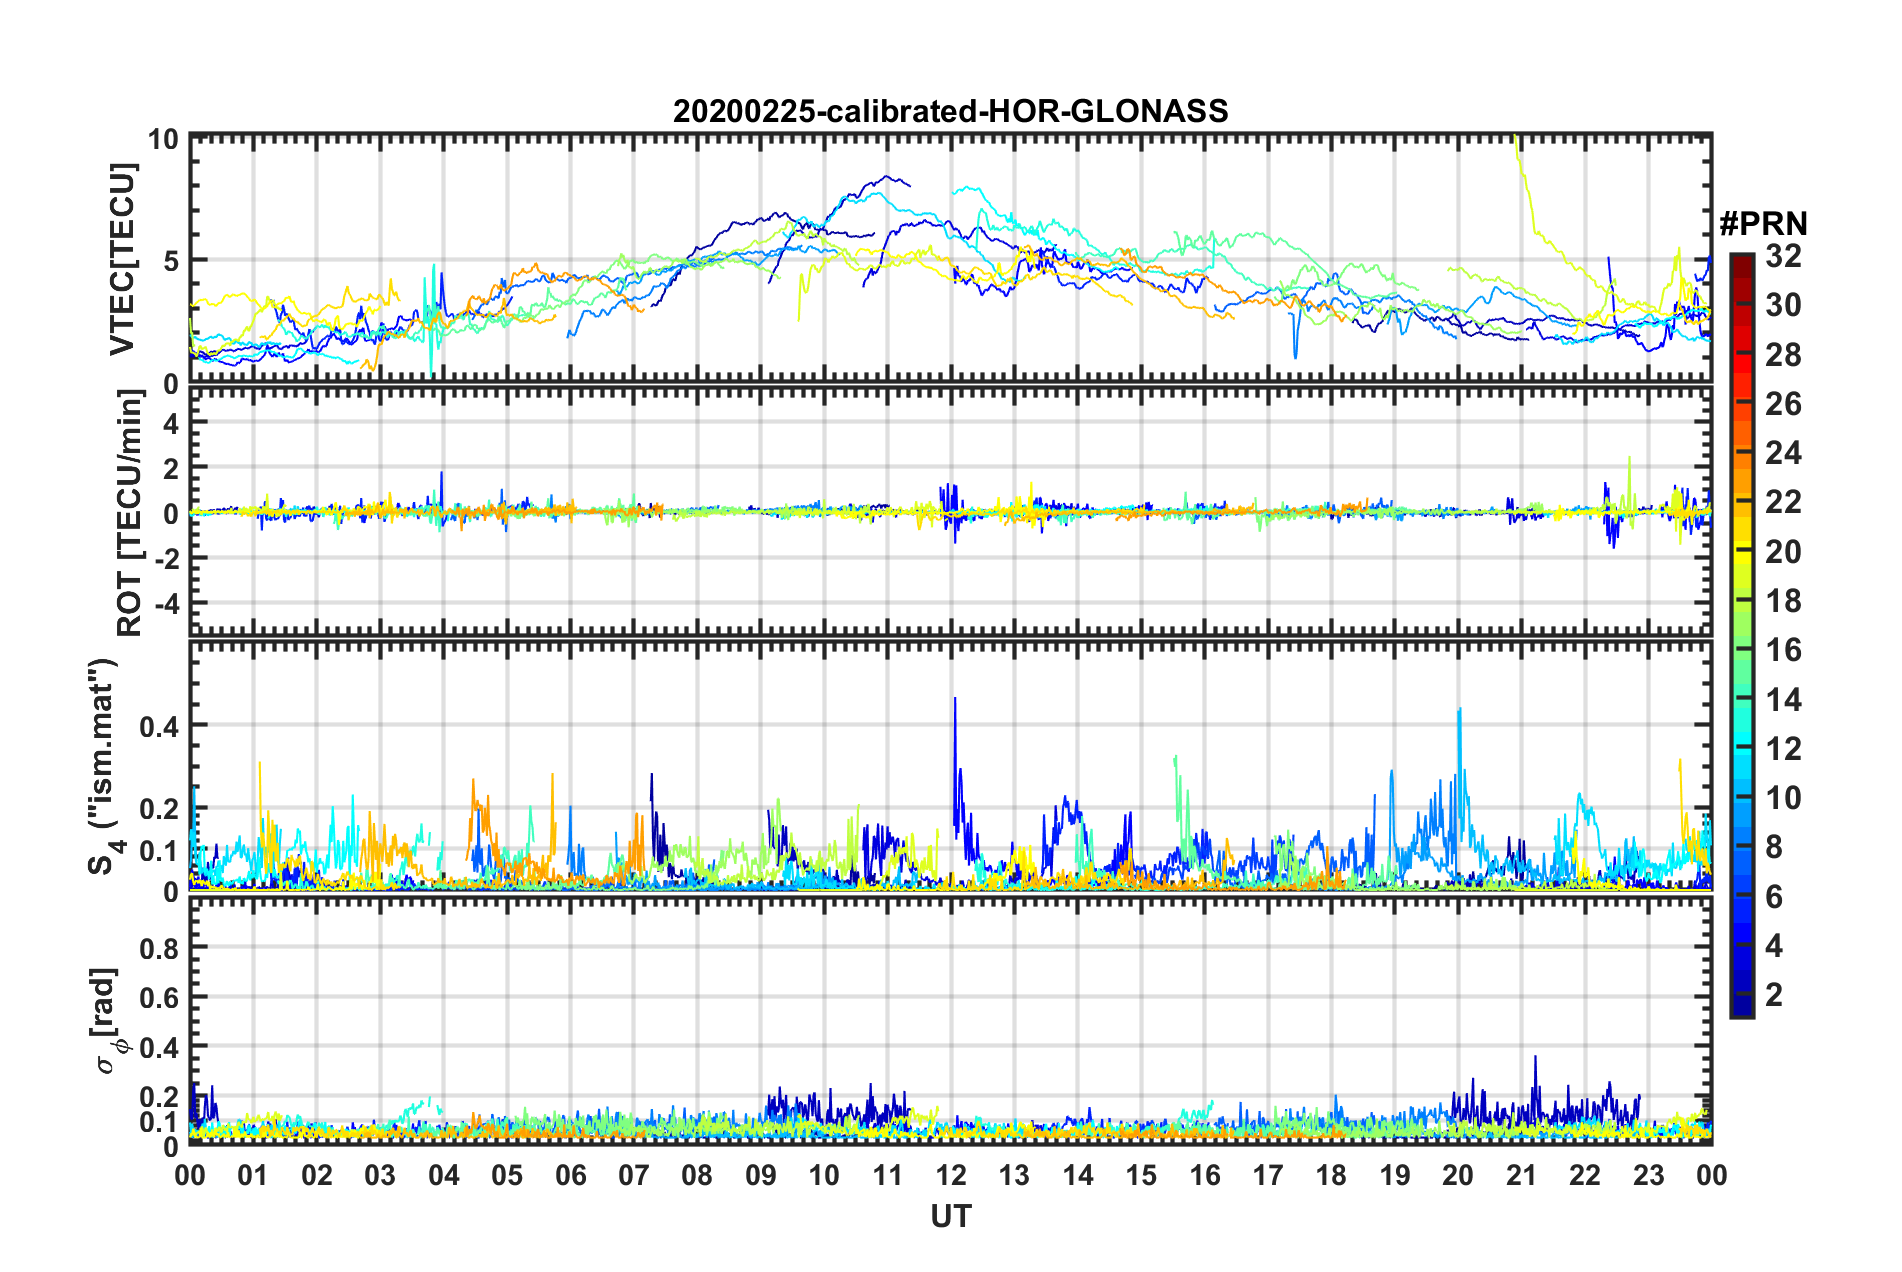Click colorbar tick label 26

1784,404
